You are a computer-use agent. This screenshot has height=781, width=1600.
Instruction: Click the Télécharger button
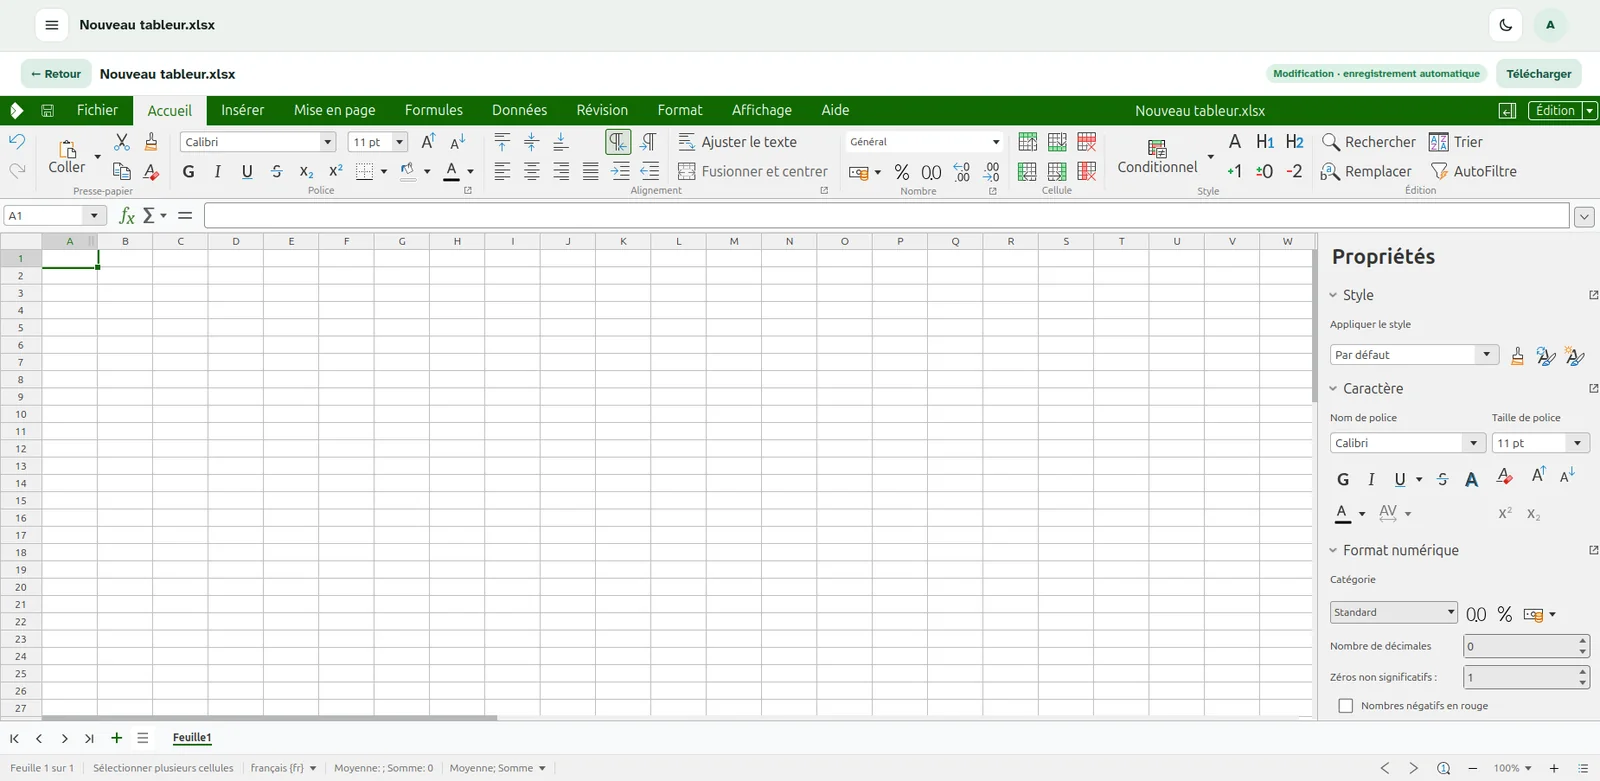pos(1539,74)
